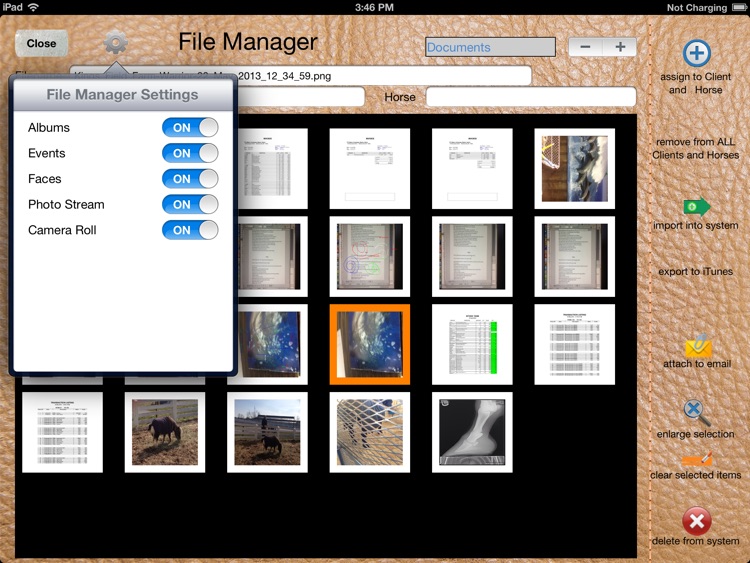Click the blue plus assign icon

[x=696, y=53]
